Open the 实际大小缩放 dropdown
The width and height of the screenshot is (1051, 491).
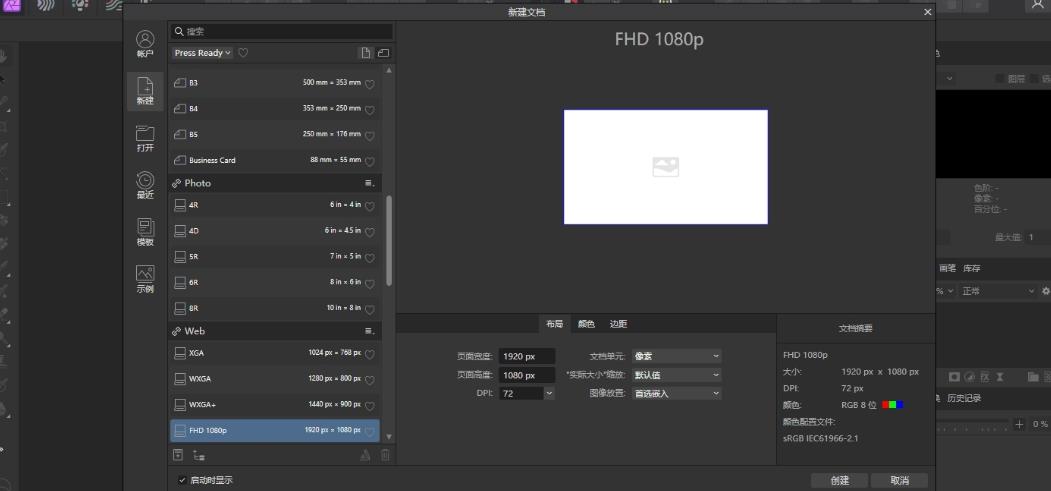pos(677,374)
